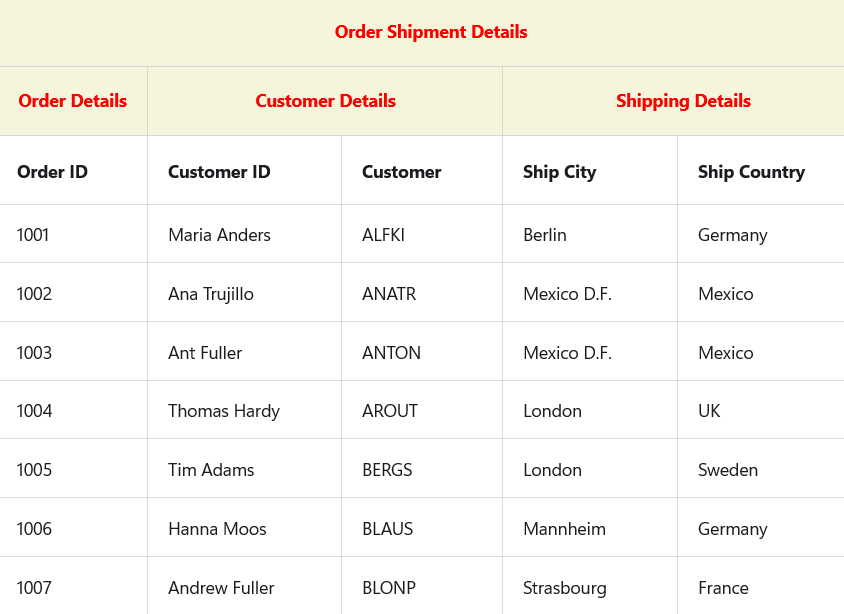Click the Customer Details stacked header

(x=325, y=101)
